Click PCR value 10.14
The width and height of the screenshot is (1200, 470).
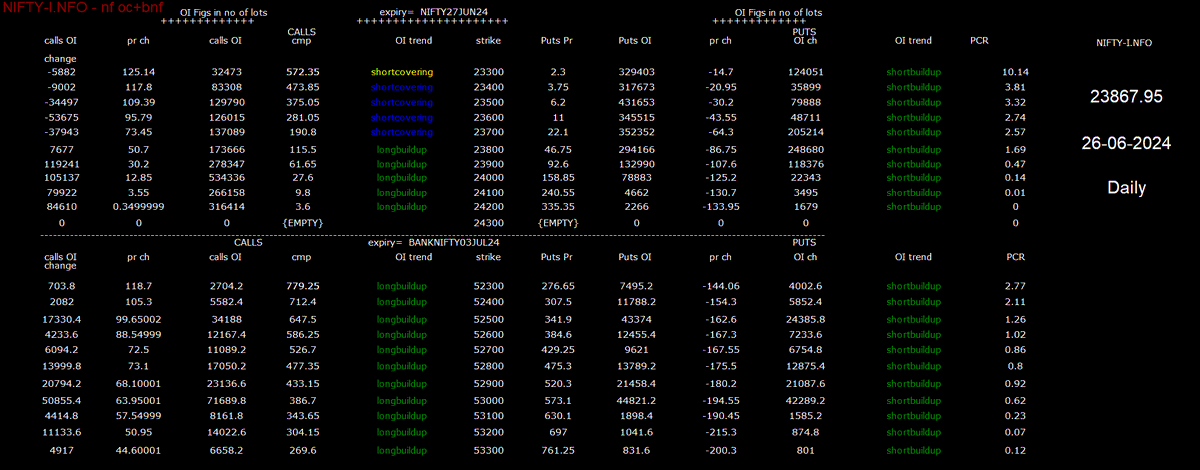(1015, 72)
